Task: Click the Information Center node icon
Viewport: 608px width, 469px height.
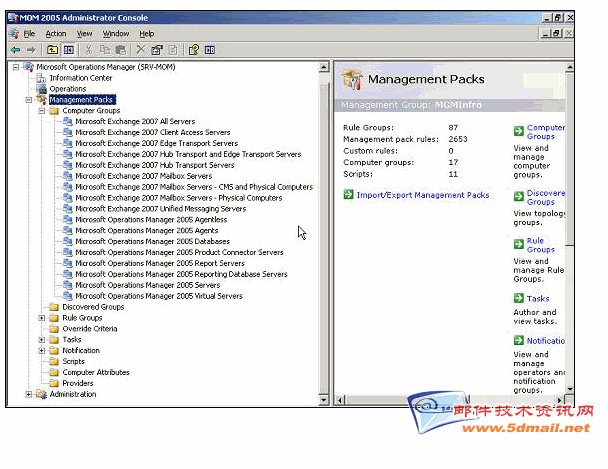Action: pos(41,78)
